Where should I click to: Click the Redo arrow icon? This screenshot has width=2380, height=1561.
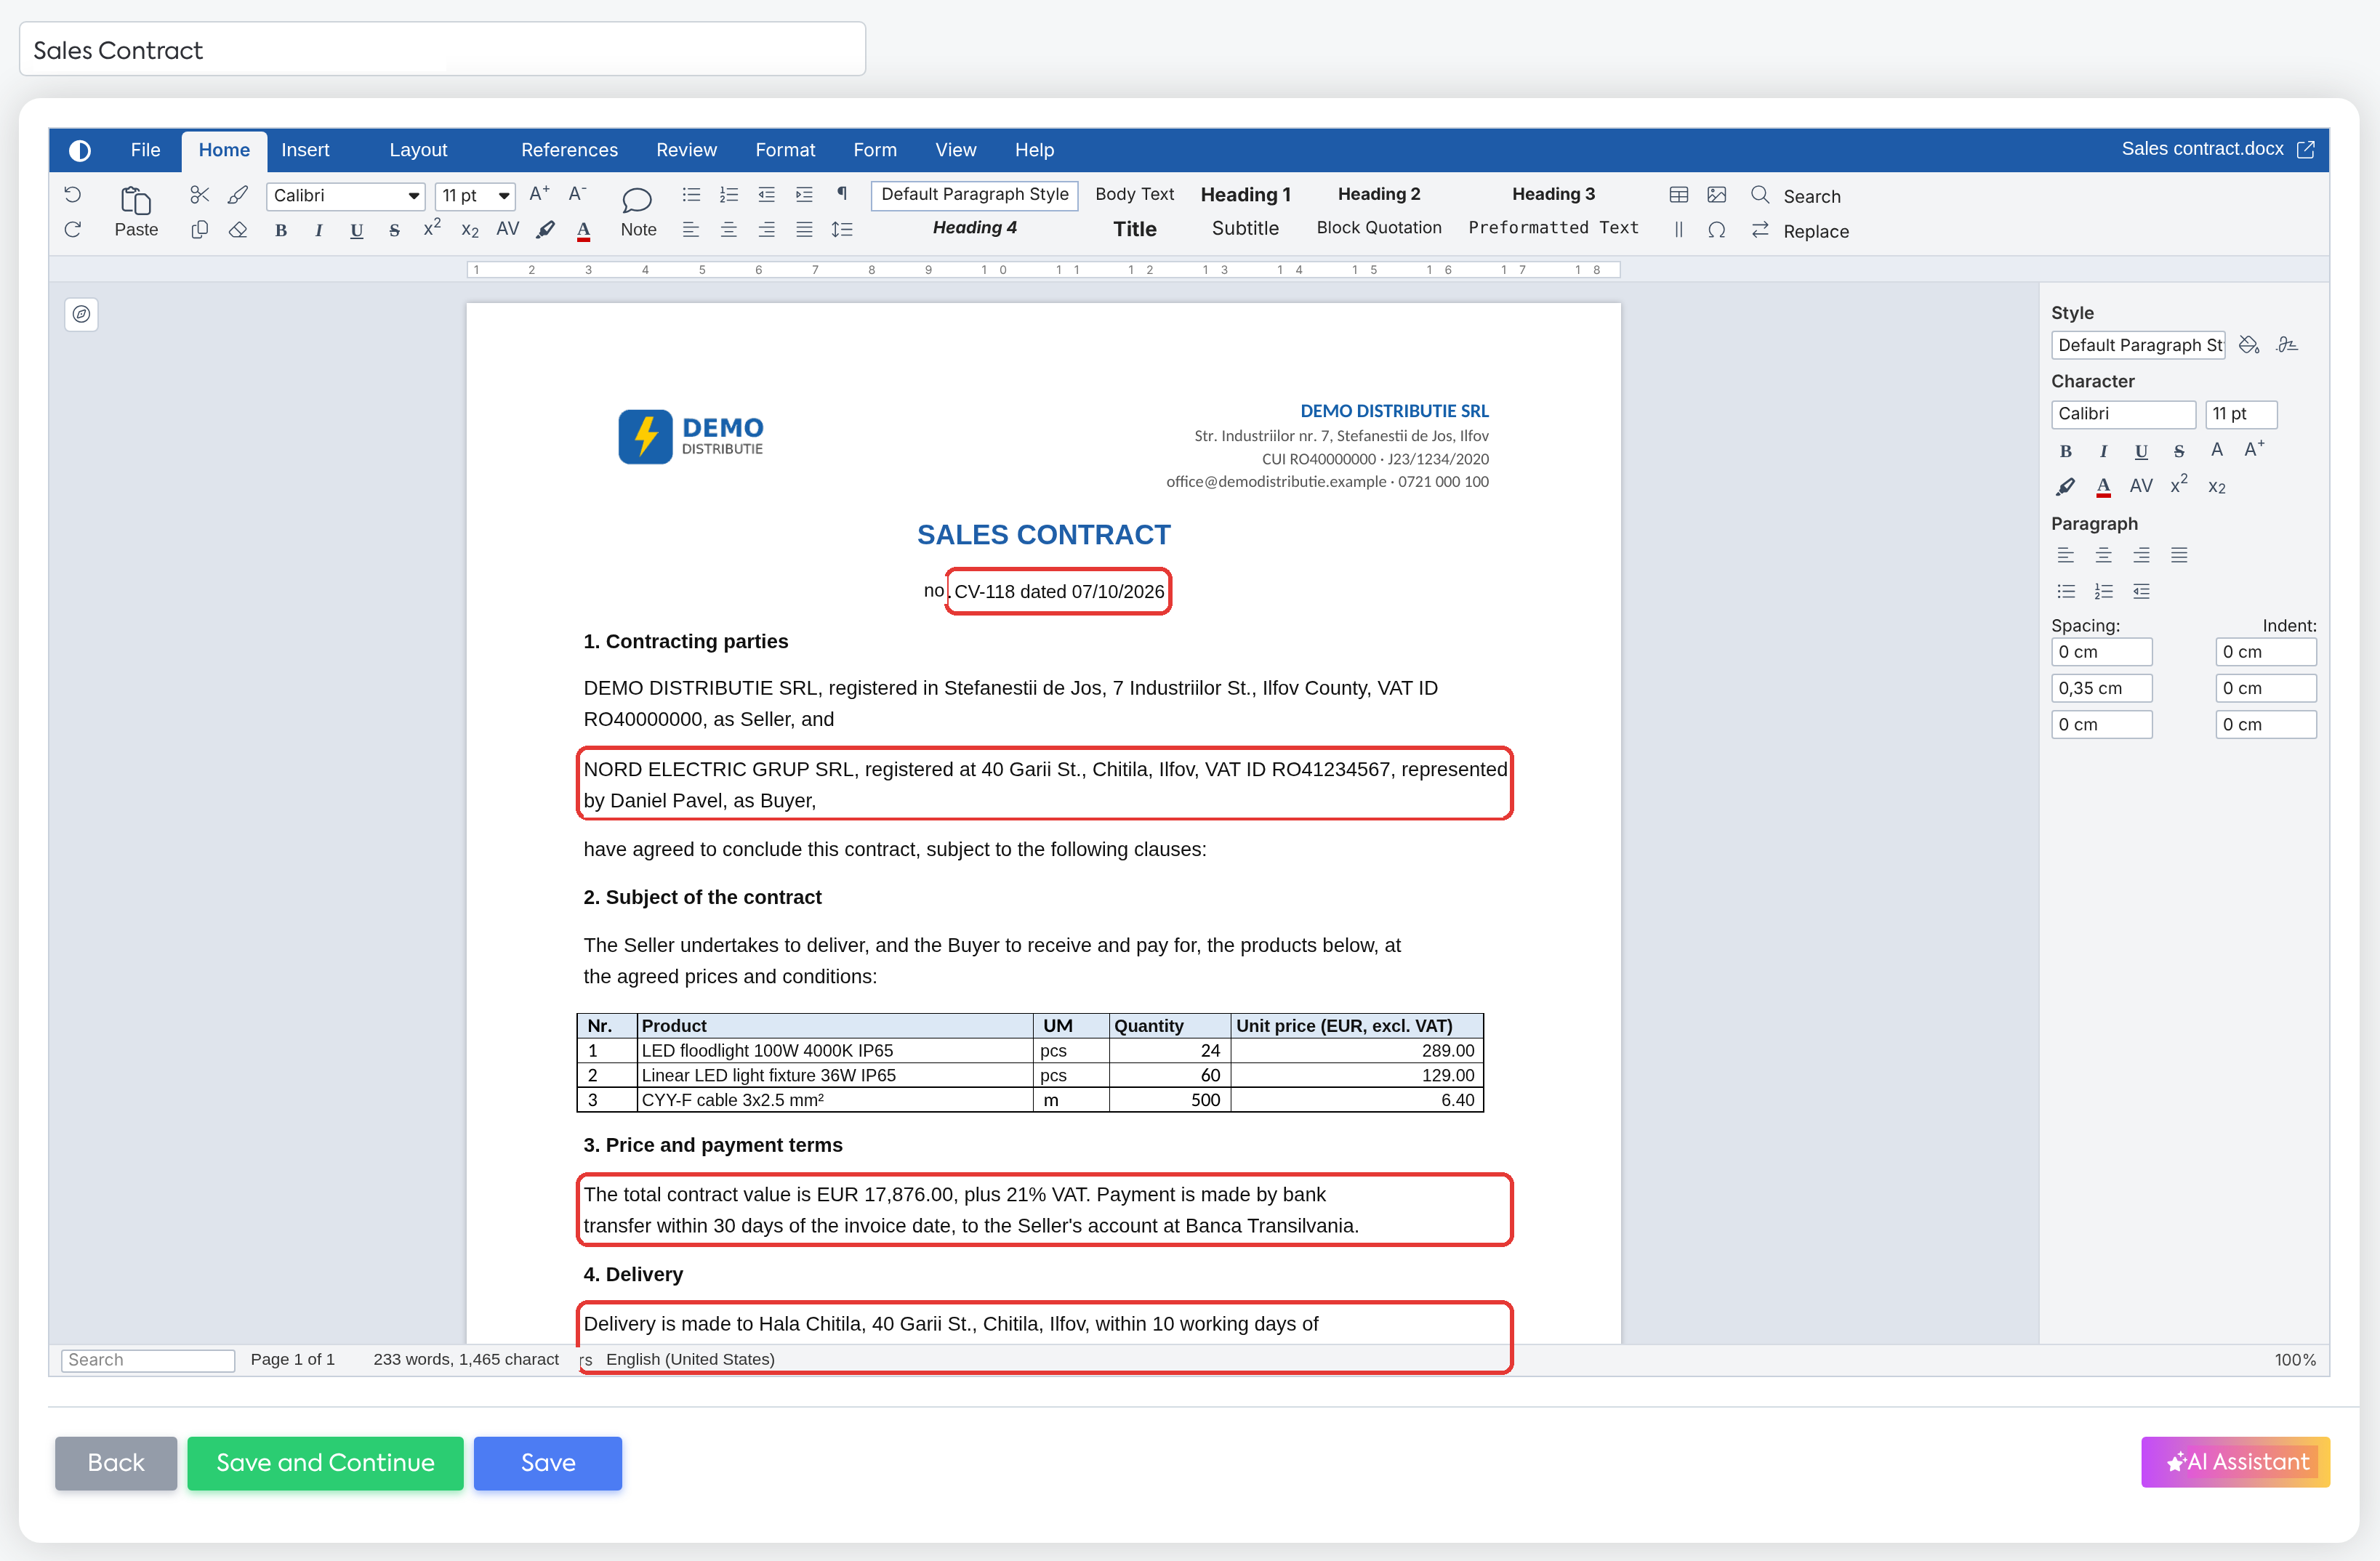click(x=73, y=230)
